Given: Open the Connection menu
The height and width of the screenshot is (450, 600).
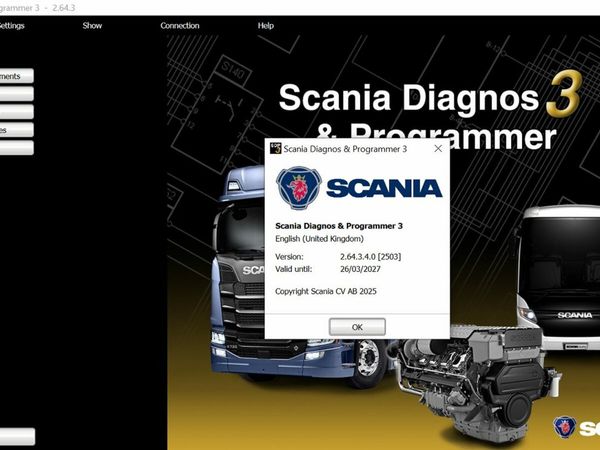Looking at the screenshot, I should pos(180,26).
